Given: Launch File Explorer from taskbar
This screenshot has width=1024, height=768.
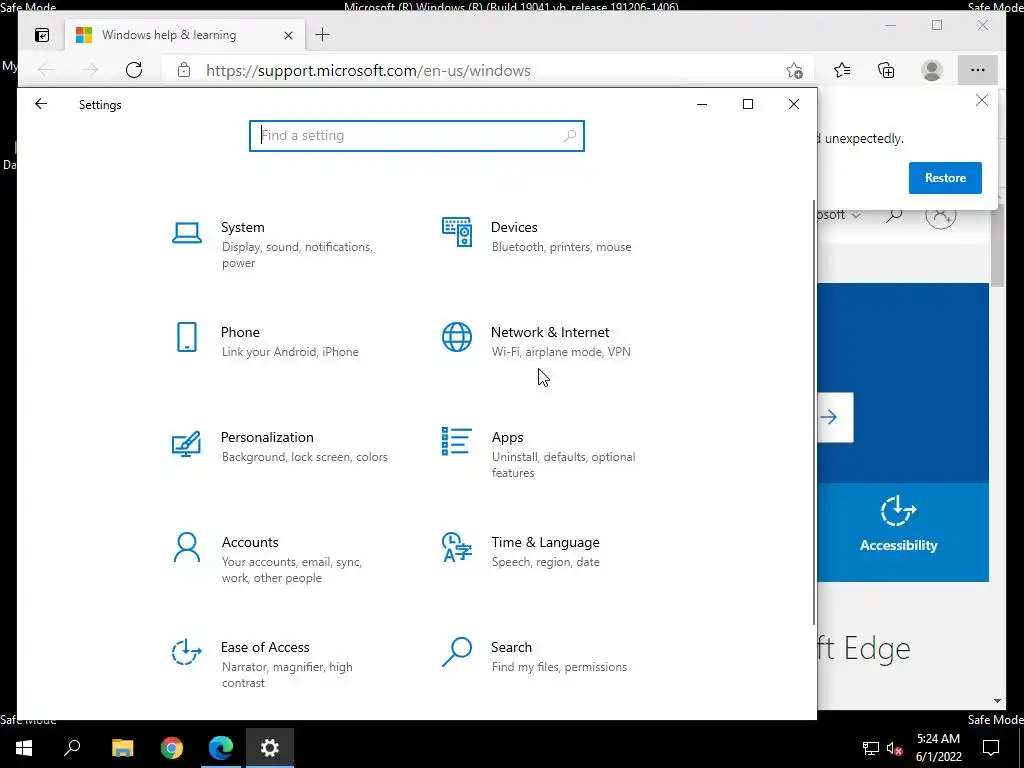Looking at the screenshot, I should (122, 748).
